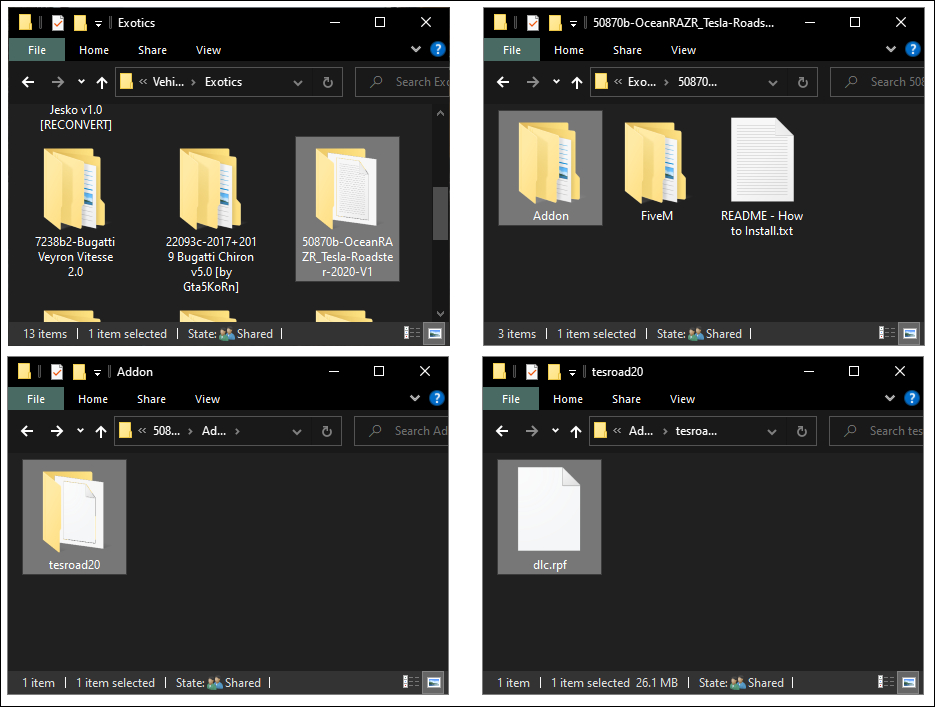
Task: Open the 22093c Bugatti Chiron v5.0 folder
Action: (x=210, y=220)
